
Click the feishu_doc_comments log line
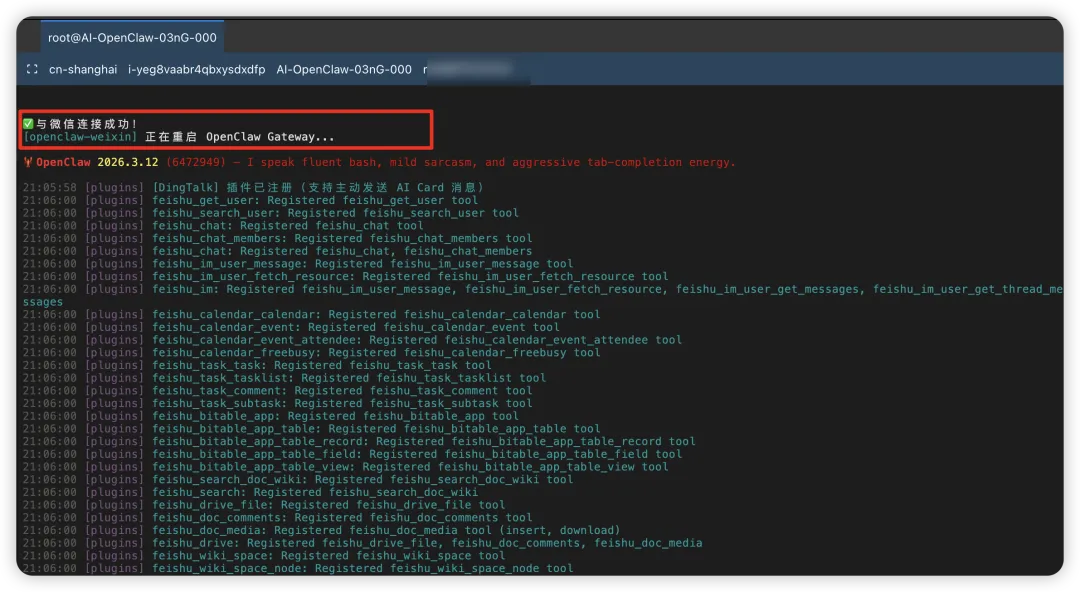[278, 518]
